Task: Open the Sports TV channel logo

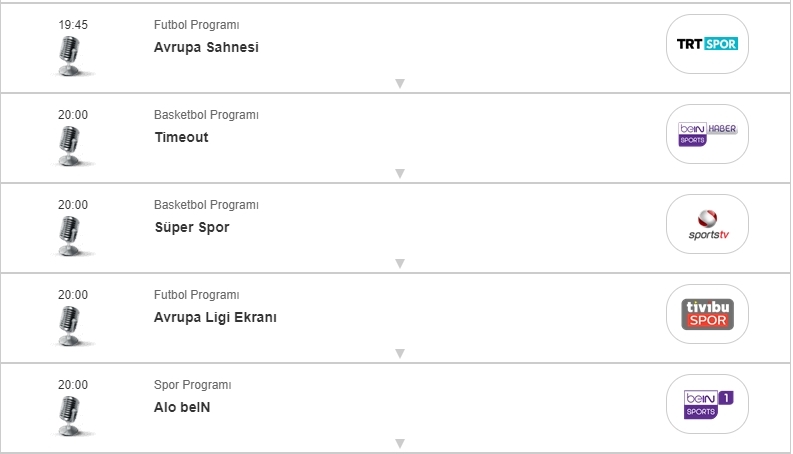Action: pos(707,224)
